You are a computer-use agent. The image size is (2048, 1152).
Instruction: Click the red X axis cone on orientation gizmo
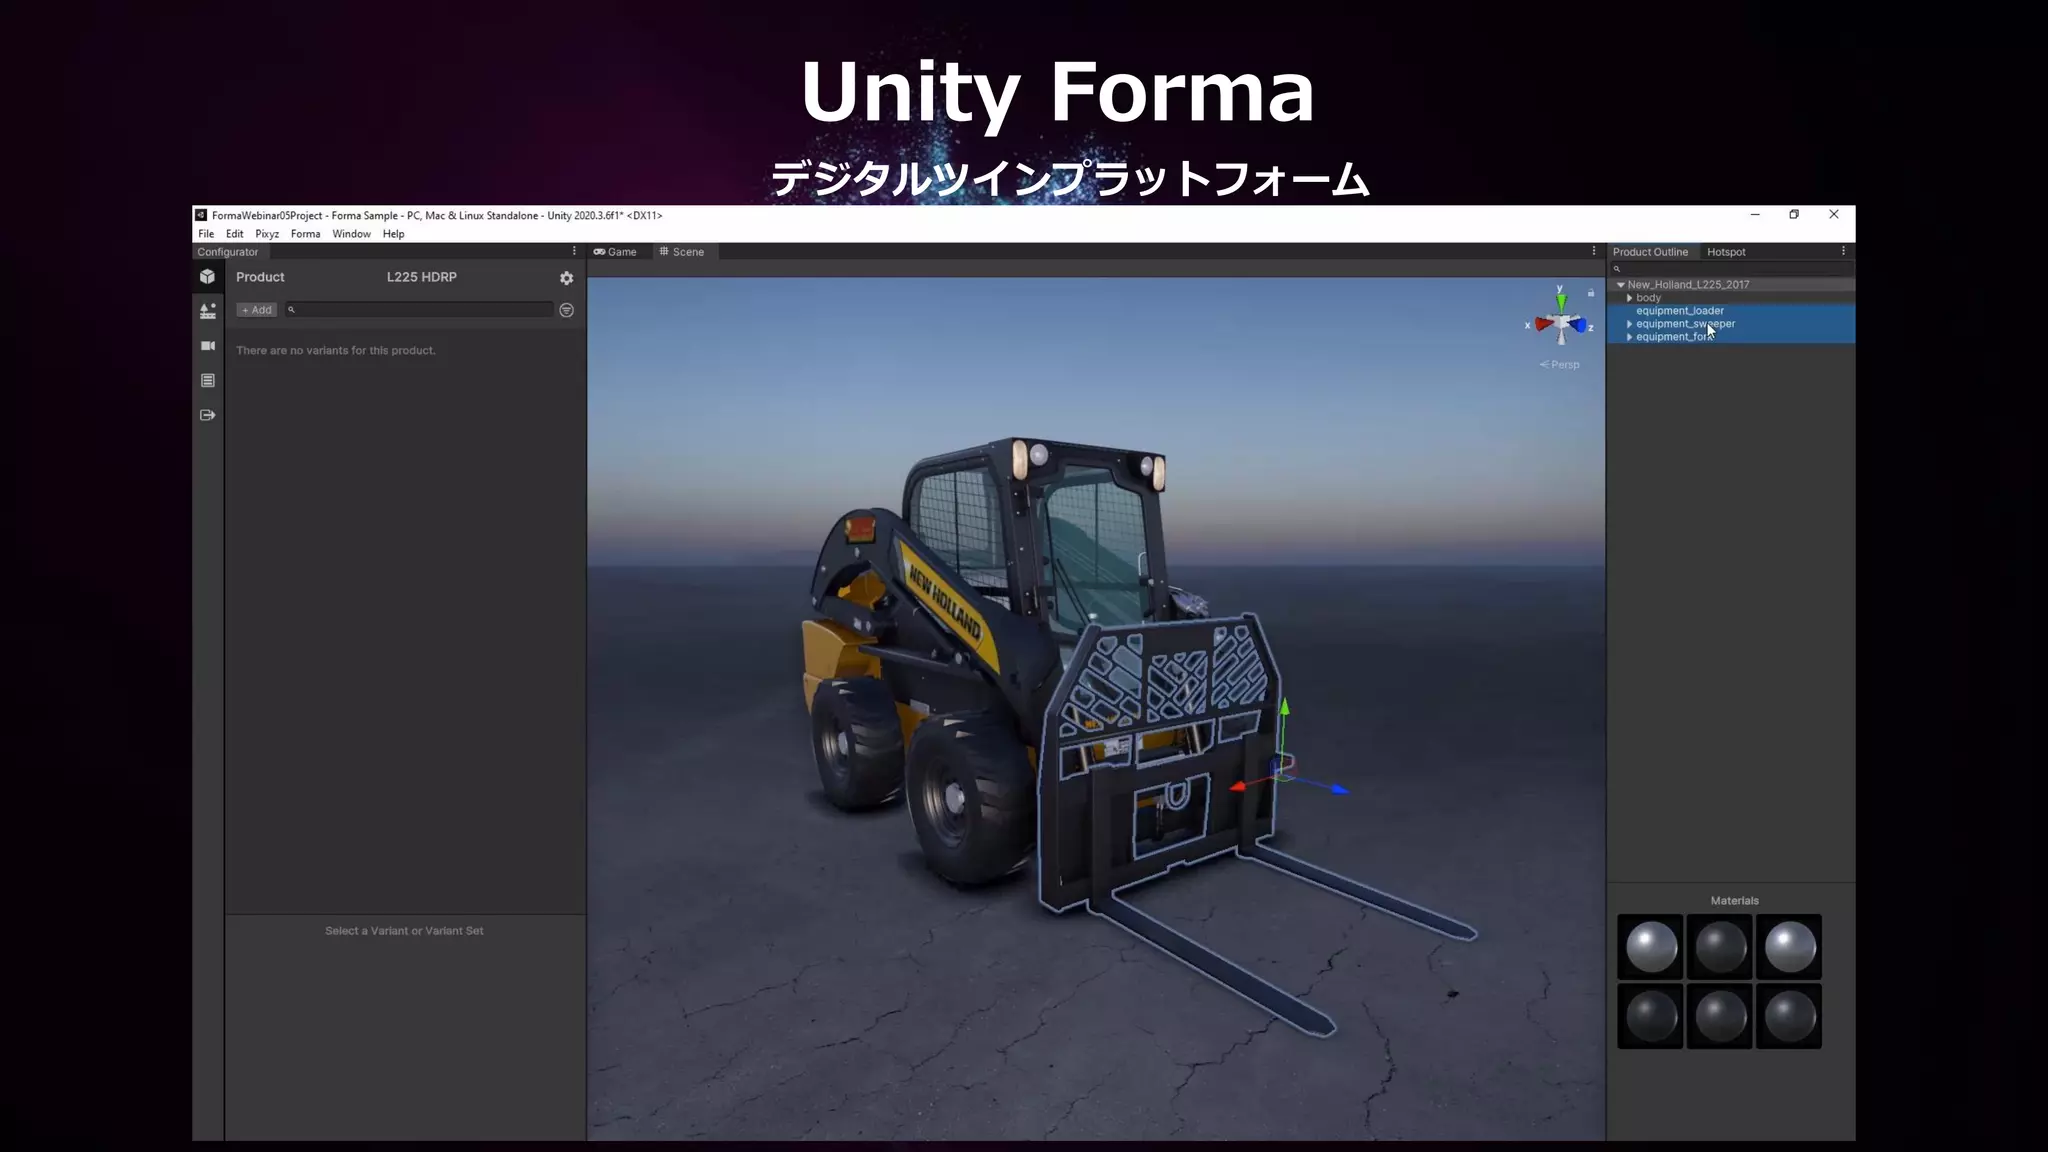coord(1544,324)
